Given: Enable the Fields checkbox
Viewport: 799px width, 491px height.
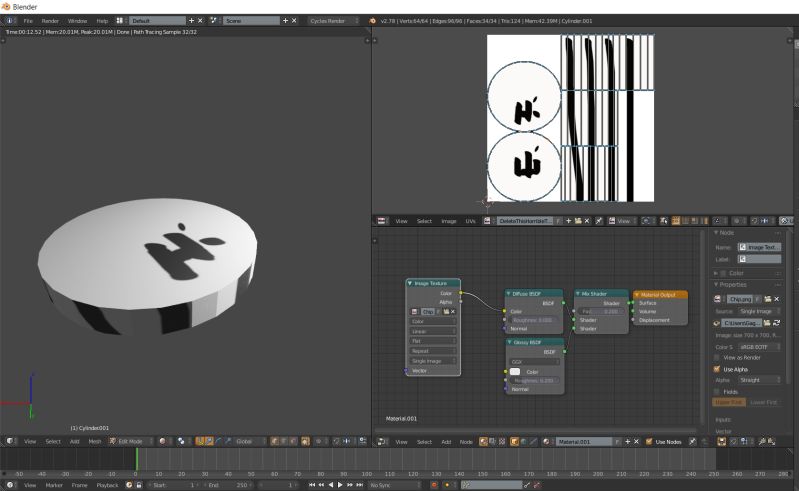Looking at the screenshot, I should tap(717, 392).
